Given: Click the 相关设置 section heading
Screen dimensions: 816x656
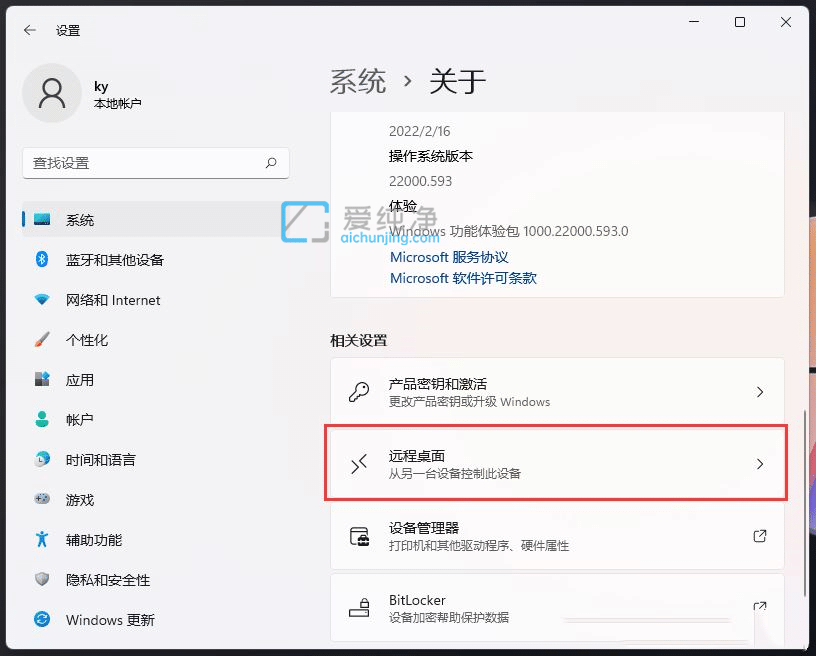Looking at the screenshot, I should [359, 341].
